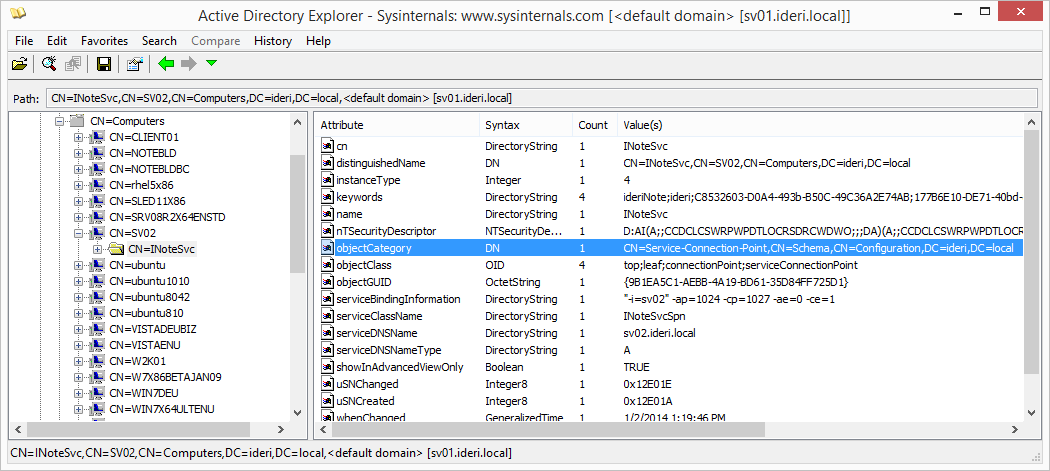Click attribute icon beside nTSecurityDescriptor
This screenshot has height=471, width=1050.
pos(327,231)
